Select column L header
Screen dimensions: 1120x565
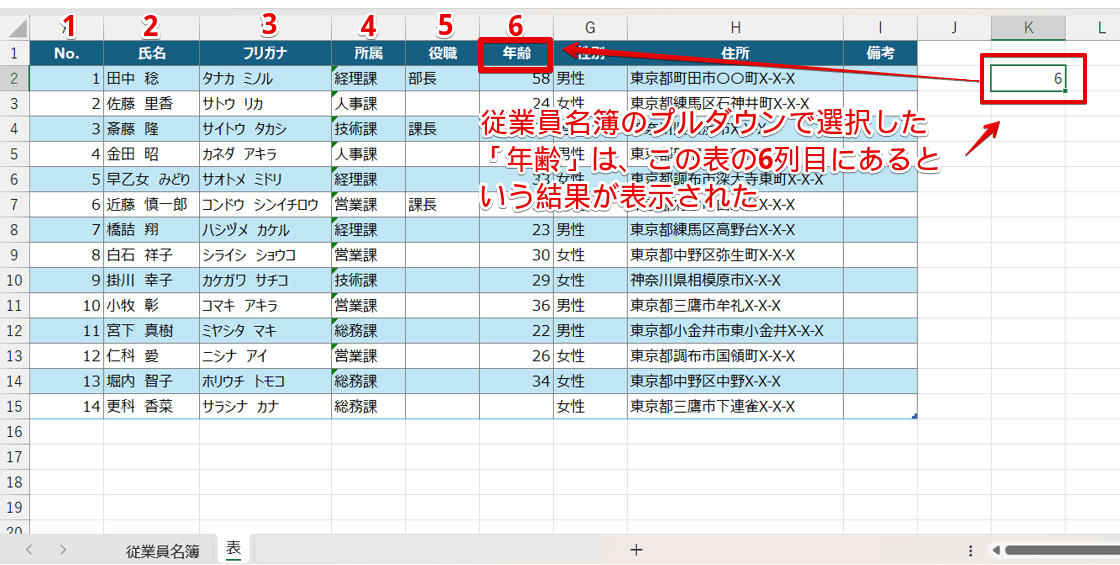coord(1093,28)
